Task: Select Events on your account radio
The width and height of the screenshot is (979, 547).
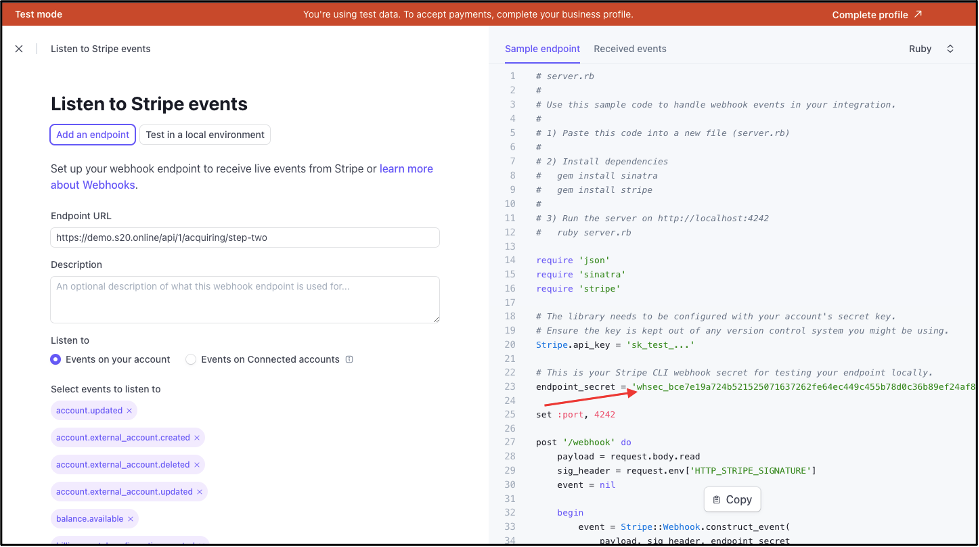Action: pyautogui.click(x=56, y=360)
